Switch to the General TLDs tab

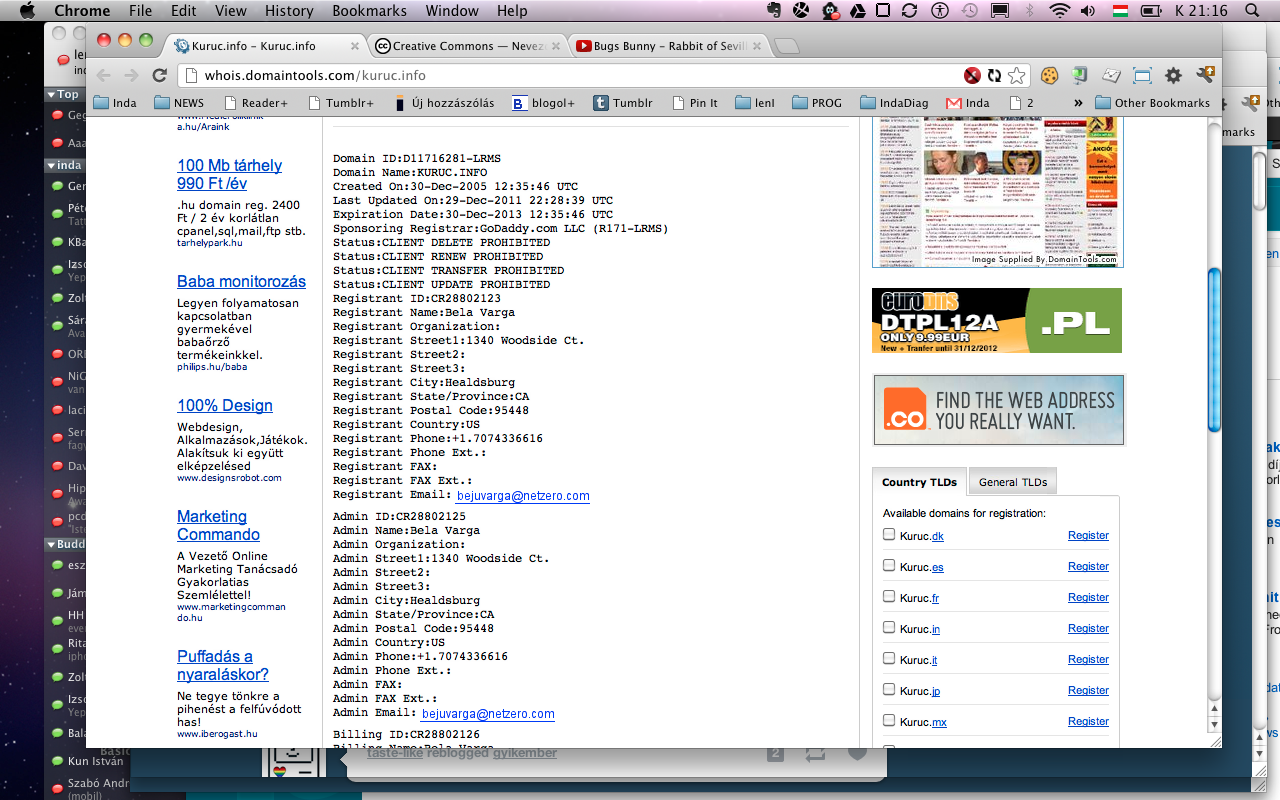tap(1013, 482)
